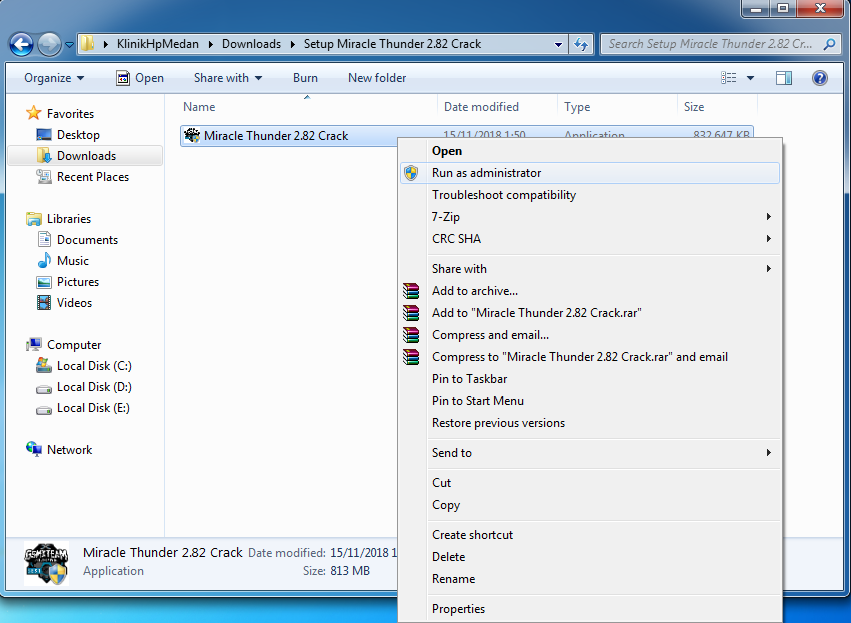Click the Burn toolbar button
851x623 pixels.
click(305, 78)
